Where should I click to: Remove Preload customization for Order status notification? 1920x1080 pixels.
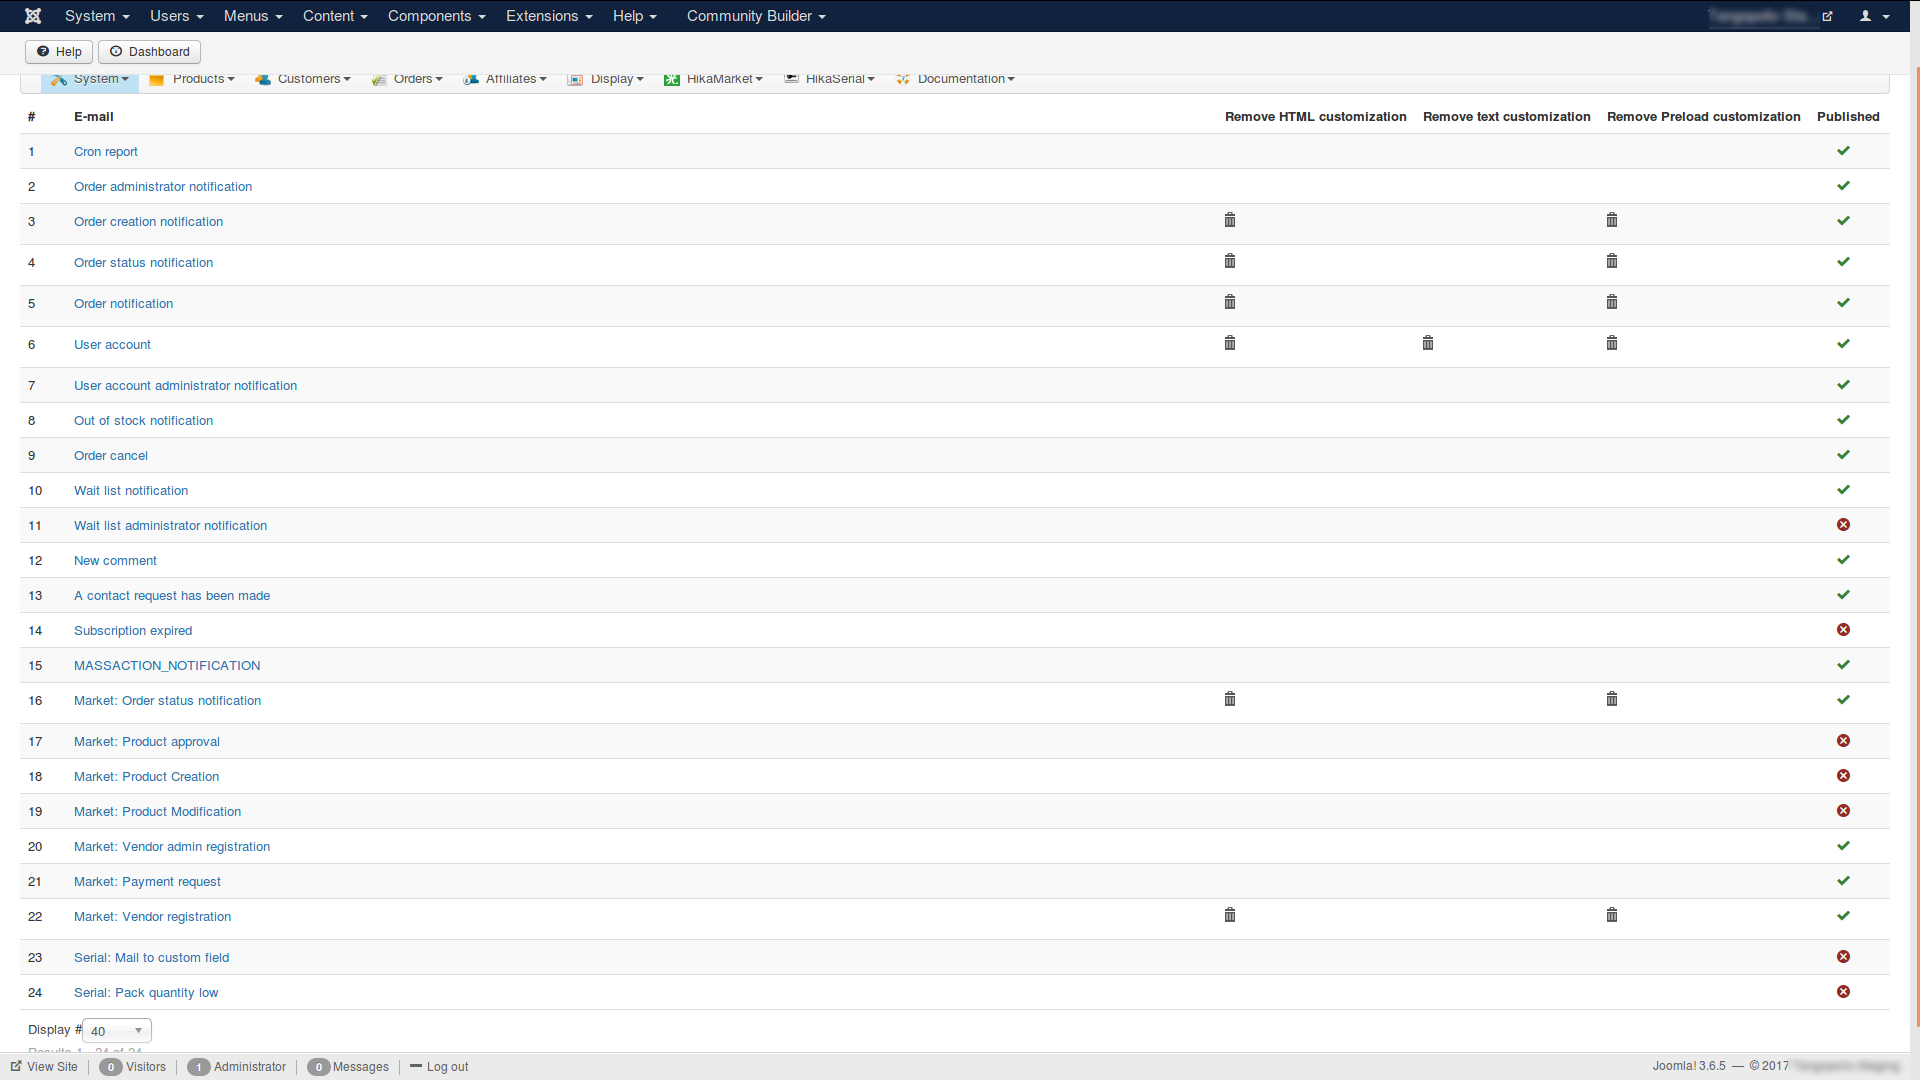pos(1612,261)
